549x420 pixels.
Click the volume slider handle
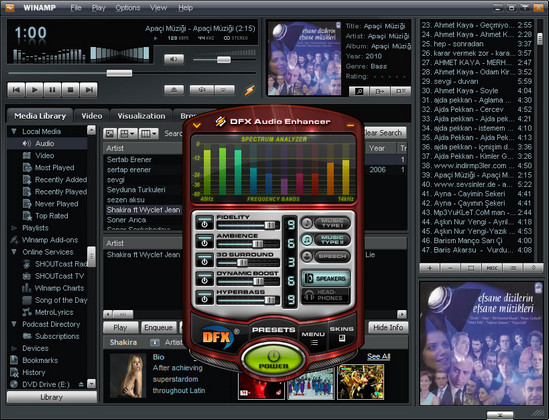pos(224,60)
